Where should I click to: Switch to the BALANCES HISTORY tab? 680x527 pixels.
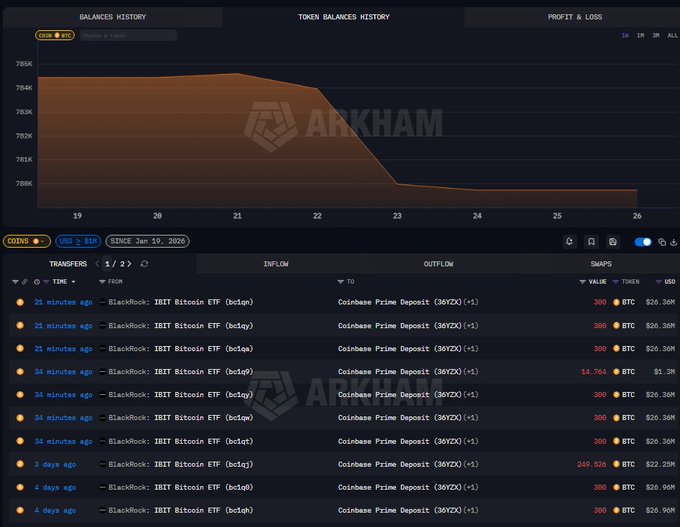(113, 17)
